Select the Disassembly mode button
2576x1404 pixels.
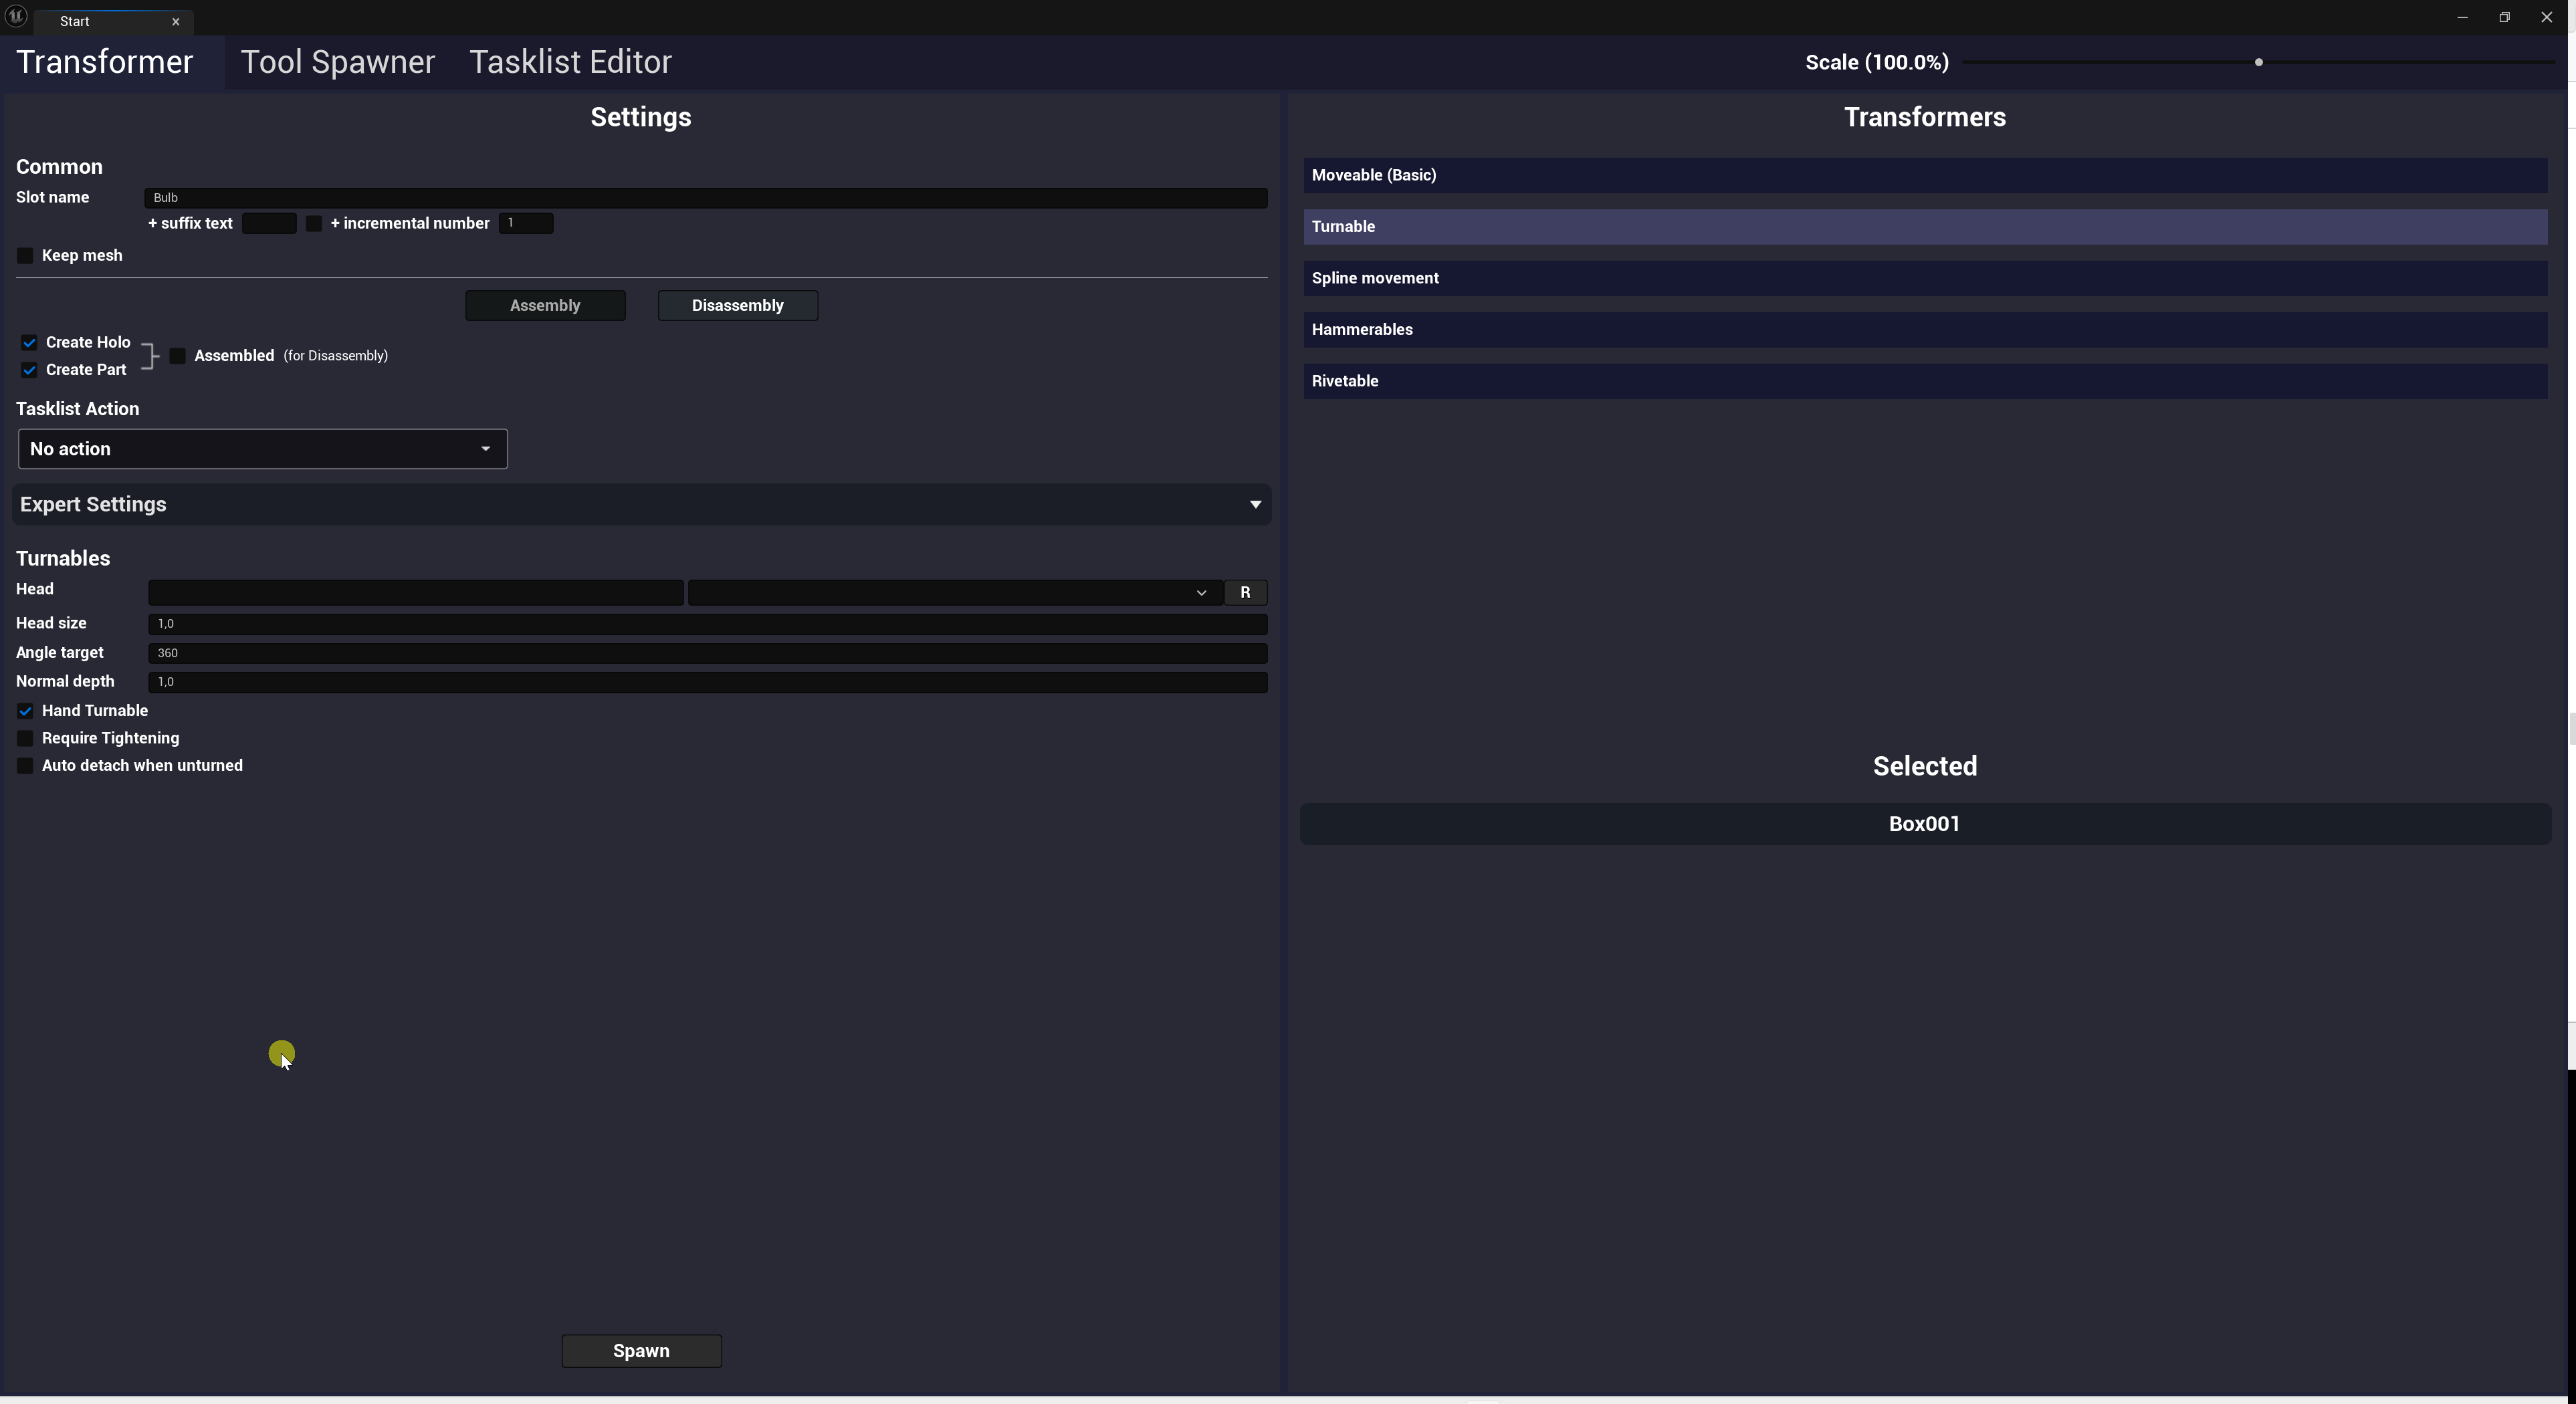point(737,306)
